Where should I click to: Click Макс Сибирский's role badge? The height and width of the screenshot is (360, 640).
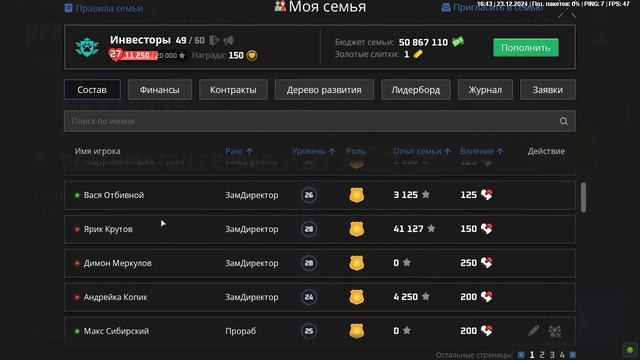pos(356,331)
